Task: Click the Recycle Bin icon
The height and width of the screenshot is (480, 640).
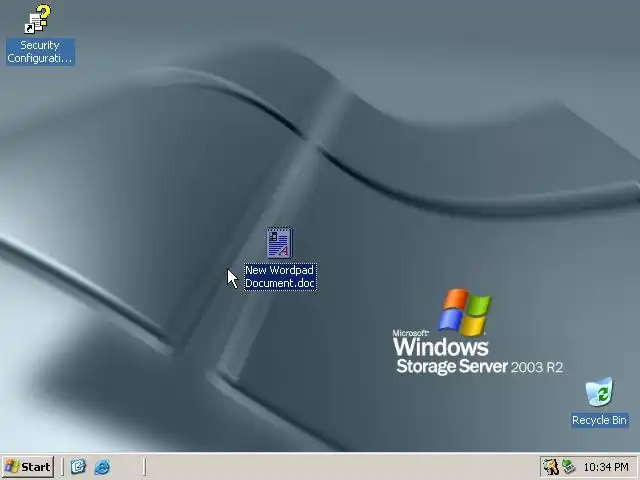Action: (x=599, y=392)
